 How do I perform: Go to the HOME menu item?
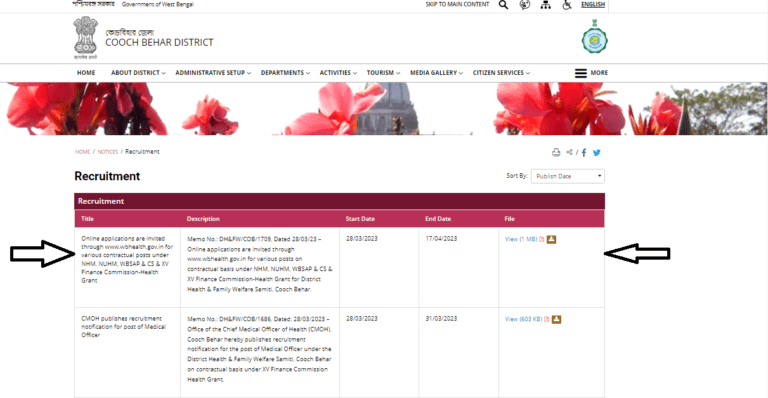pyautogui.click(x=86, y=73)
